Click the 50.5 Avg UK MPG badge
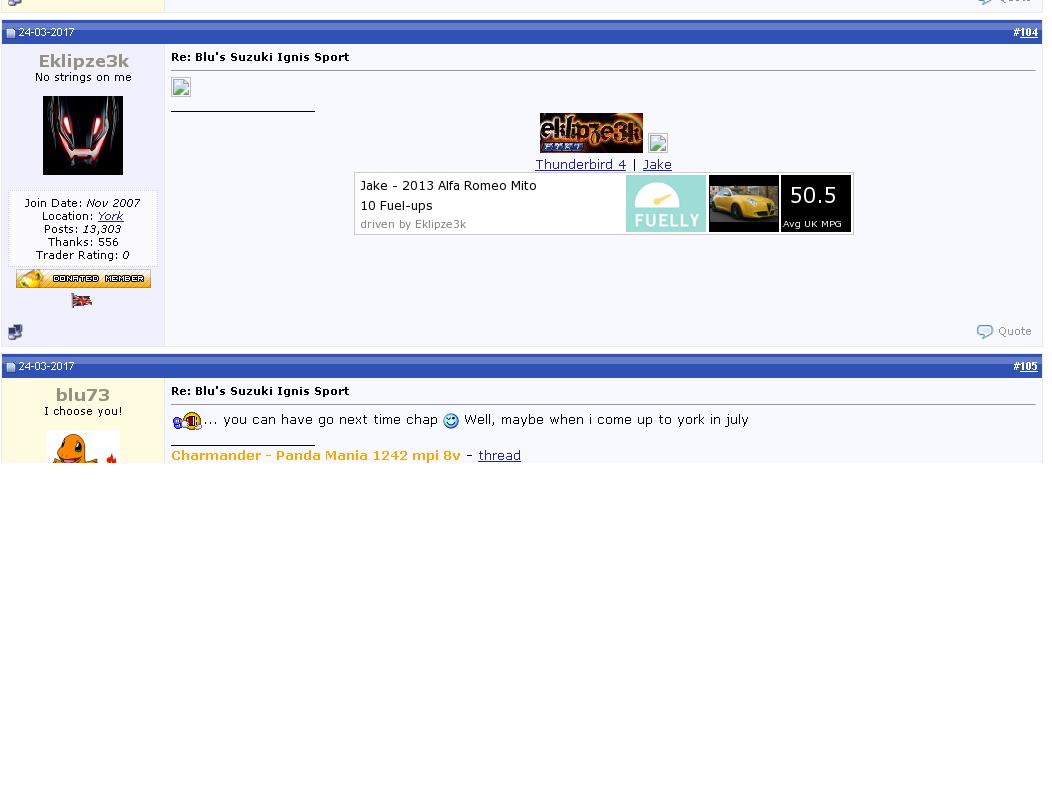Image resolution: width=1052 pixels, height=800 pixels. click(x=815, y=204)
